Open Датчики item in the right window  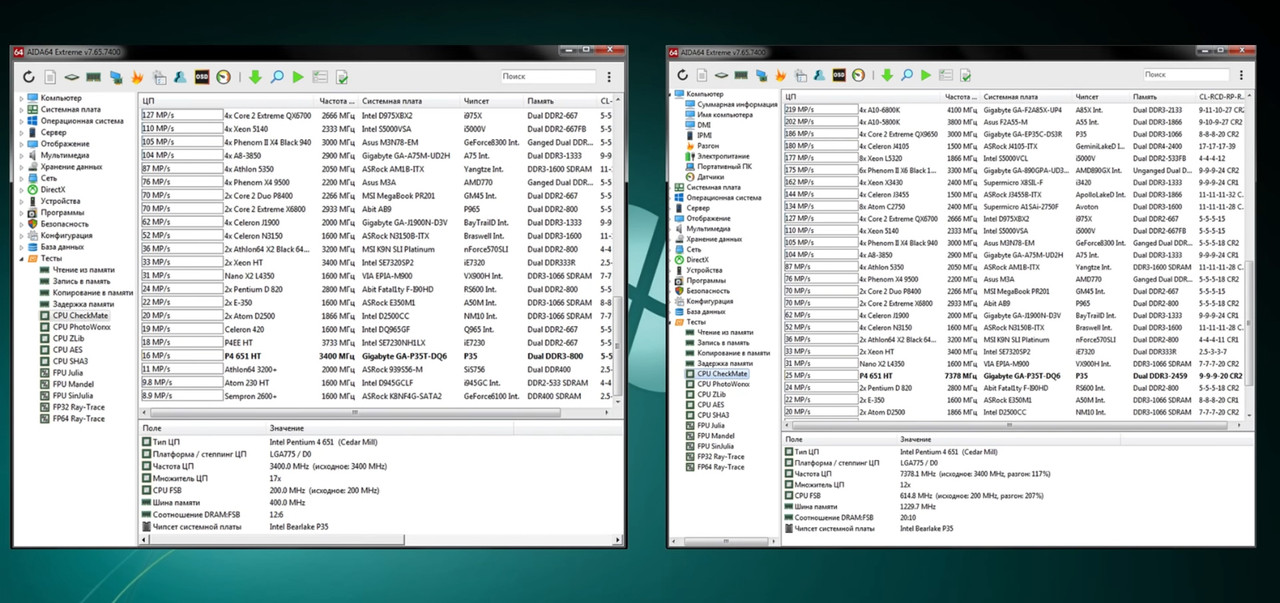click(x=712, y=177)
